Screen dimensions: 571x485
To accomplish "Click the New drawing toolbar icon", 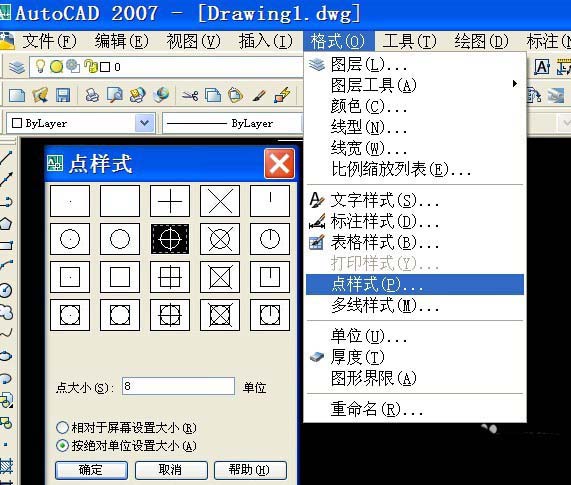I will tap(17, 95).
